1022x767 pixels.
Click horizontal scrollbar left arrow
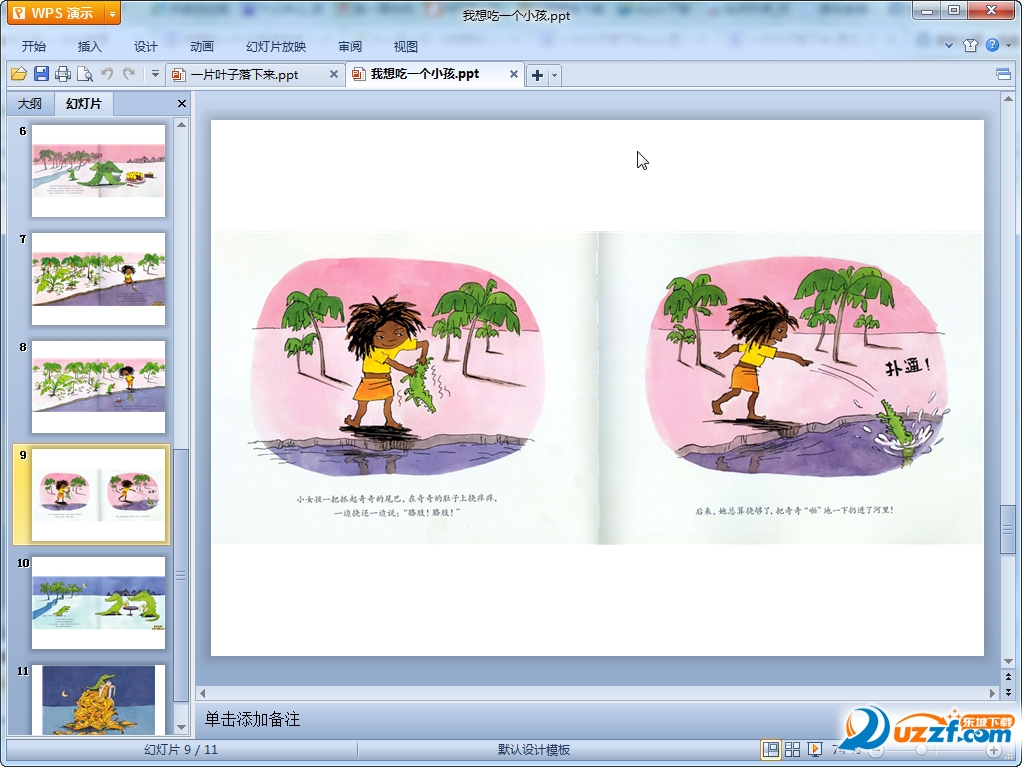click(x=203, y=693)
